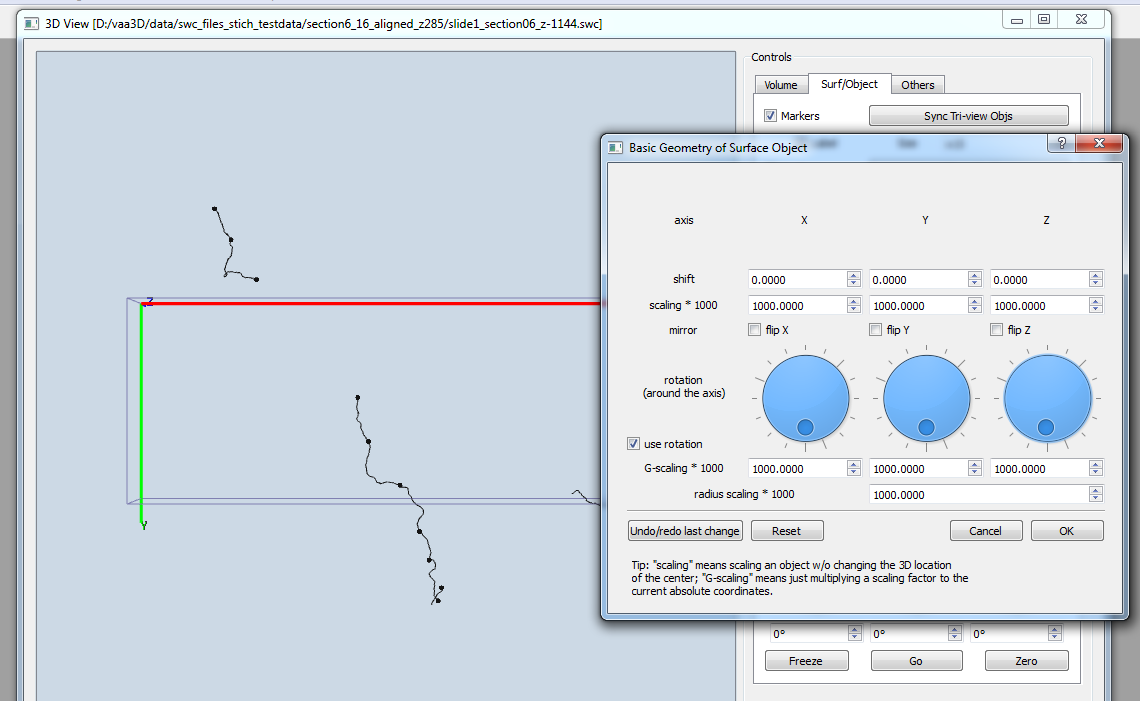This screenshot has width=1140, height=701.
Task: Uncheck the Markers checkbox
Action: pos(770,116)
